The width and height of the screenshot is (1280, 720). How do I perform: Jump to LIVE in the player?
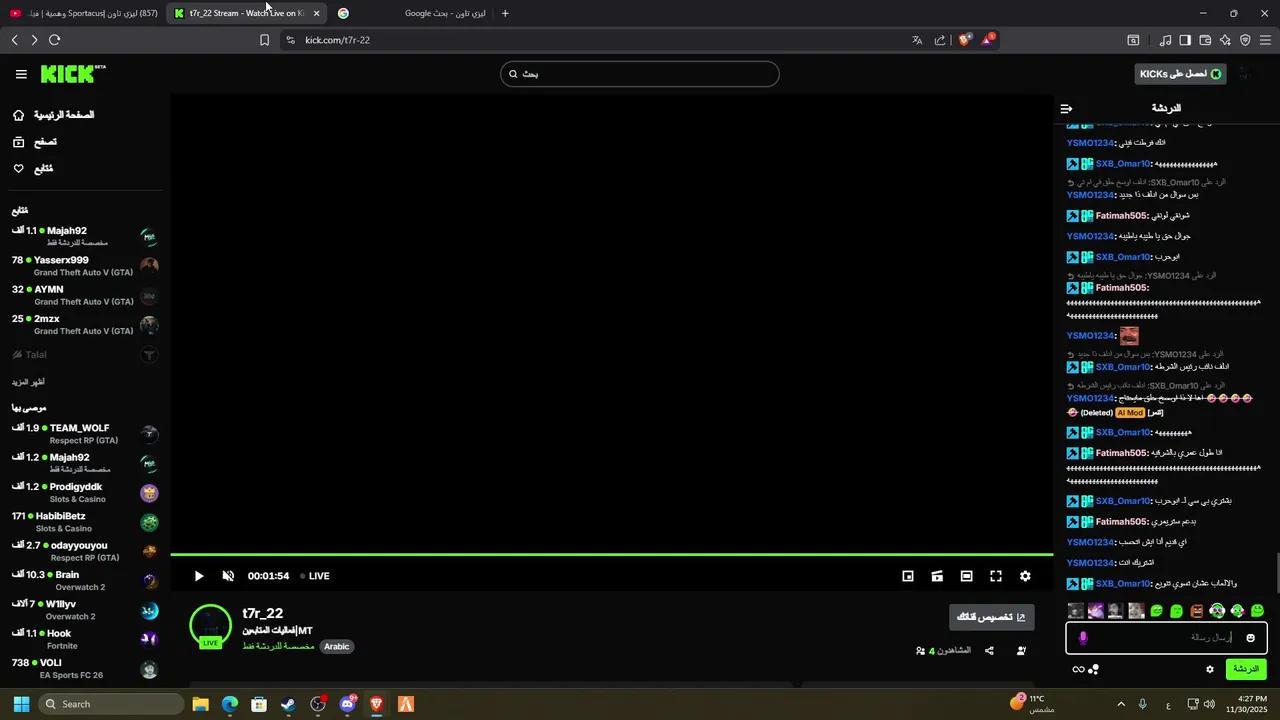(315, 576)
